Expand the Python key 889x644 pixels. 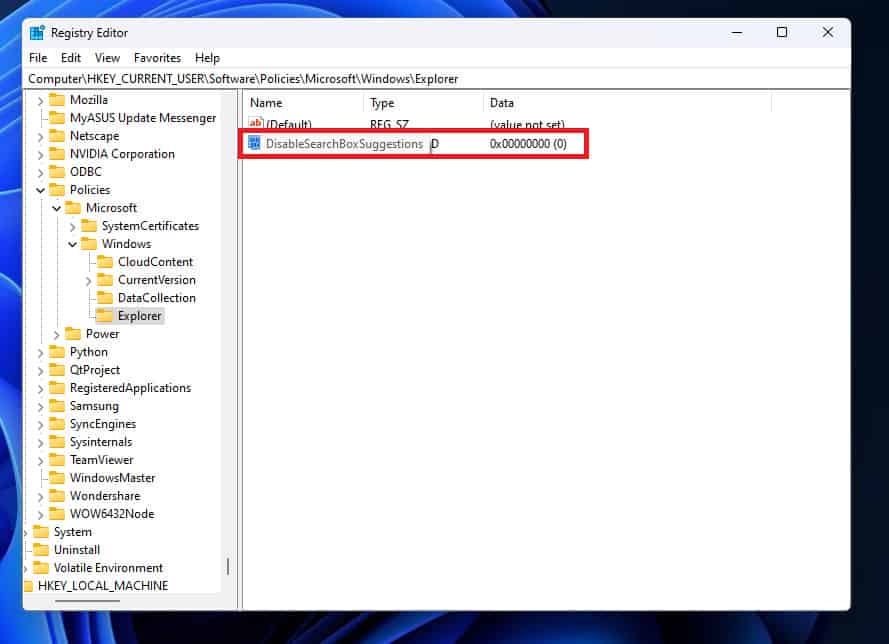(x=40, y=353)
